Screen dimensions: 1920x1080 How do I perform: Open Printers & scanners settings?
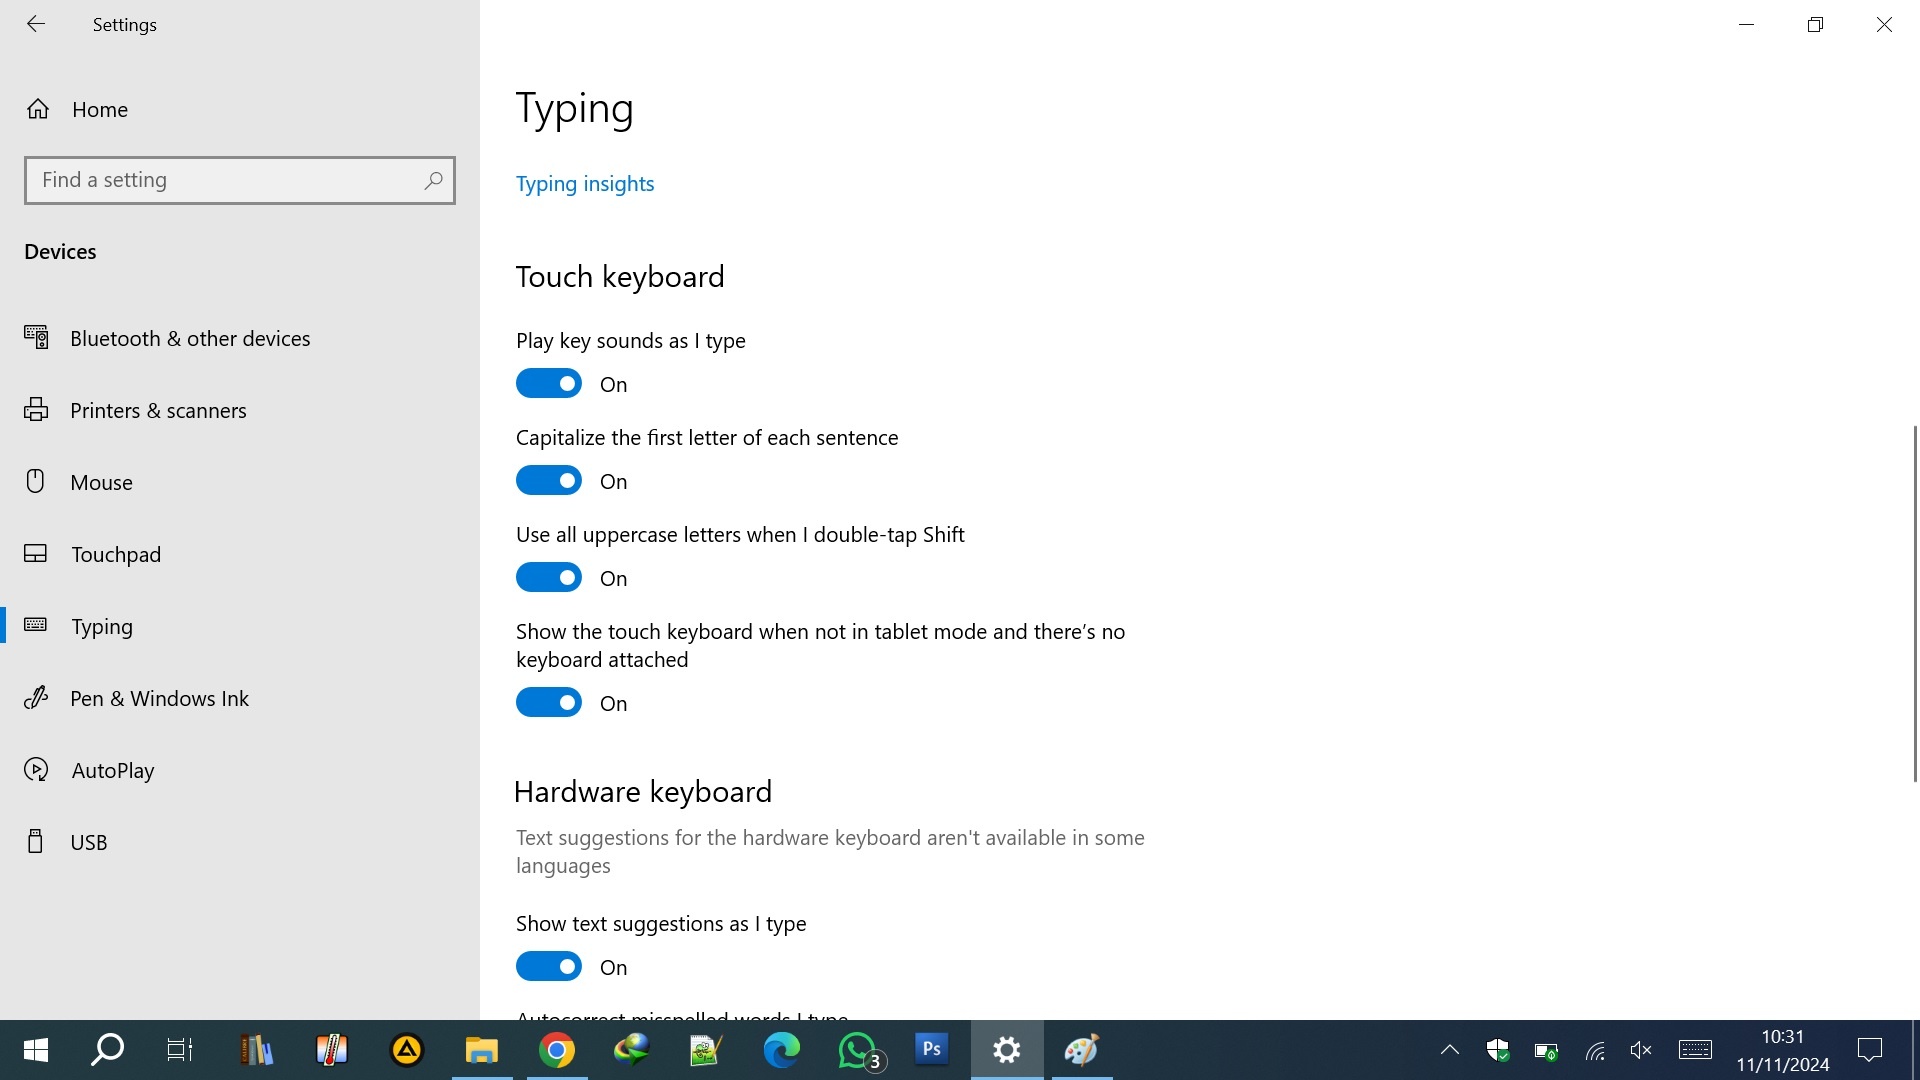click(x=158, y=410)
